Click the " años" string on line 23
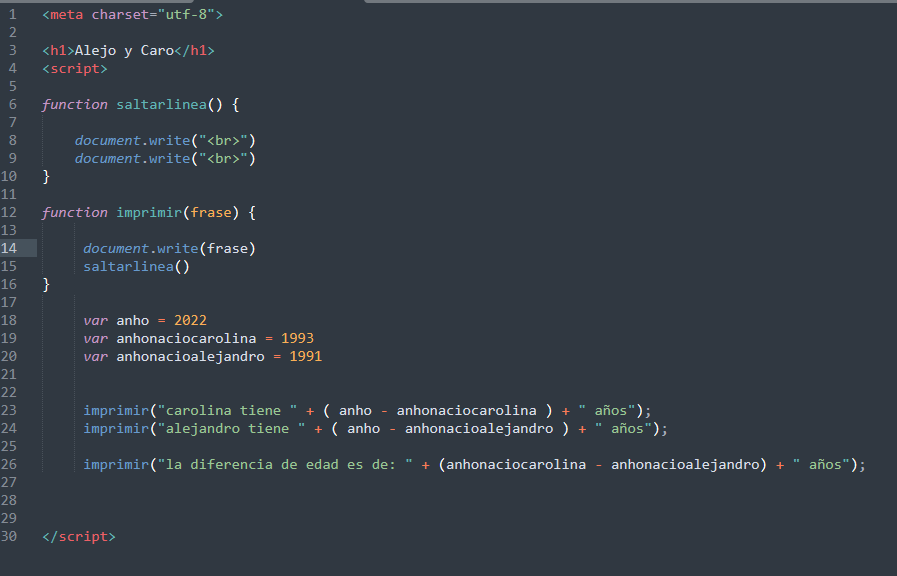This screenshot has width=897, height=576. click(x=607, y=410)
